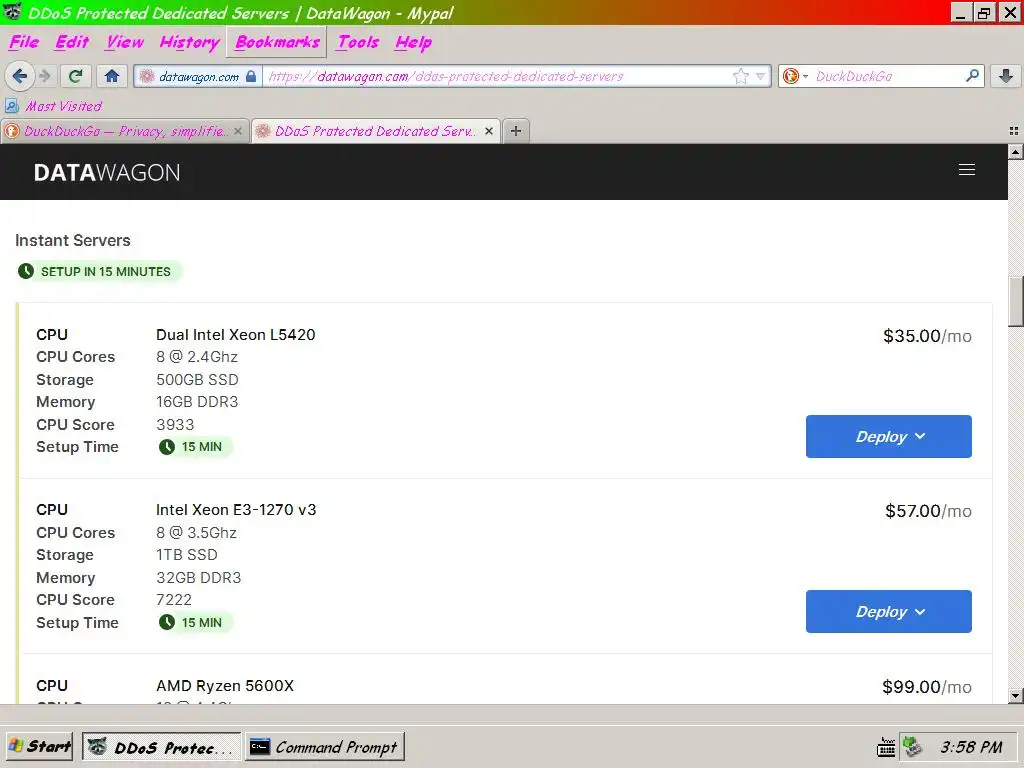Close the DuckDuckGo tab
1024x768 pixels.
point(238,131)
